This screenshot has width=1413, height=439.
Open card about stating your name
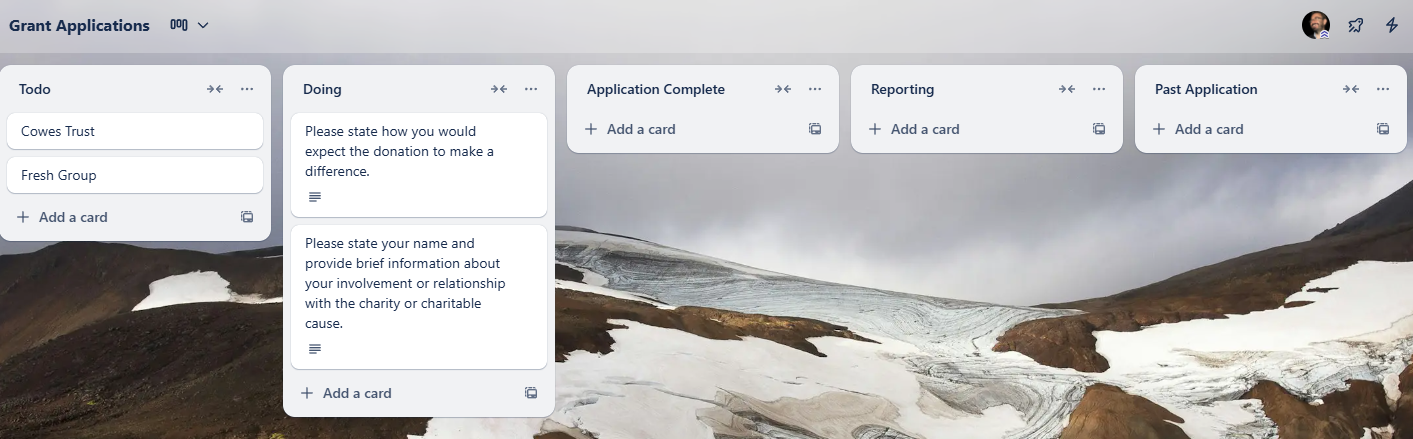coord(419,297)
